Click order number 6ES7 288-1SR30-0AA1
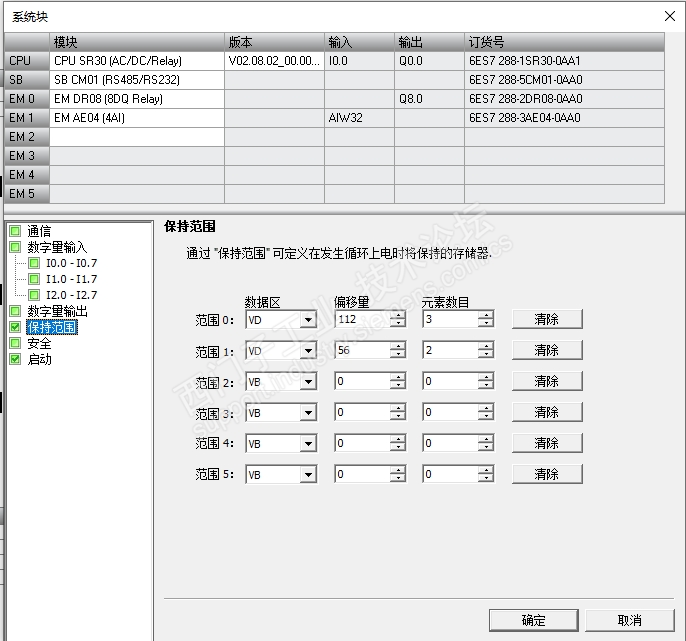The width and height of the screenshot is (686, 641). click(564, 61)
